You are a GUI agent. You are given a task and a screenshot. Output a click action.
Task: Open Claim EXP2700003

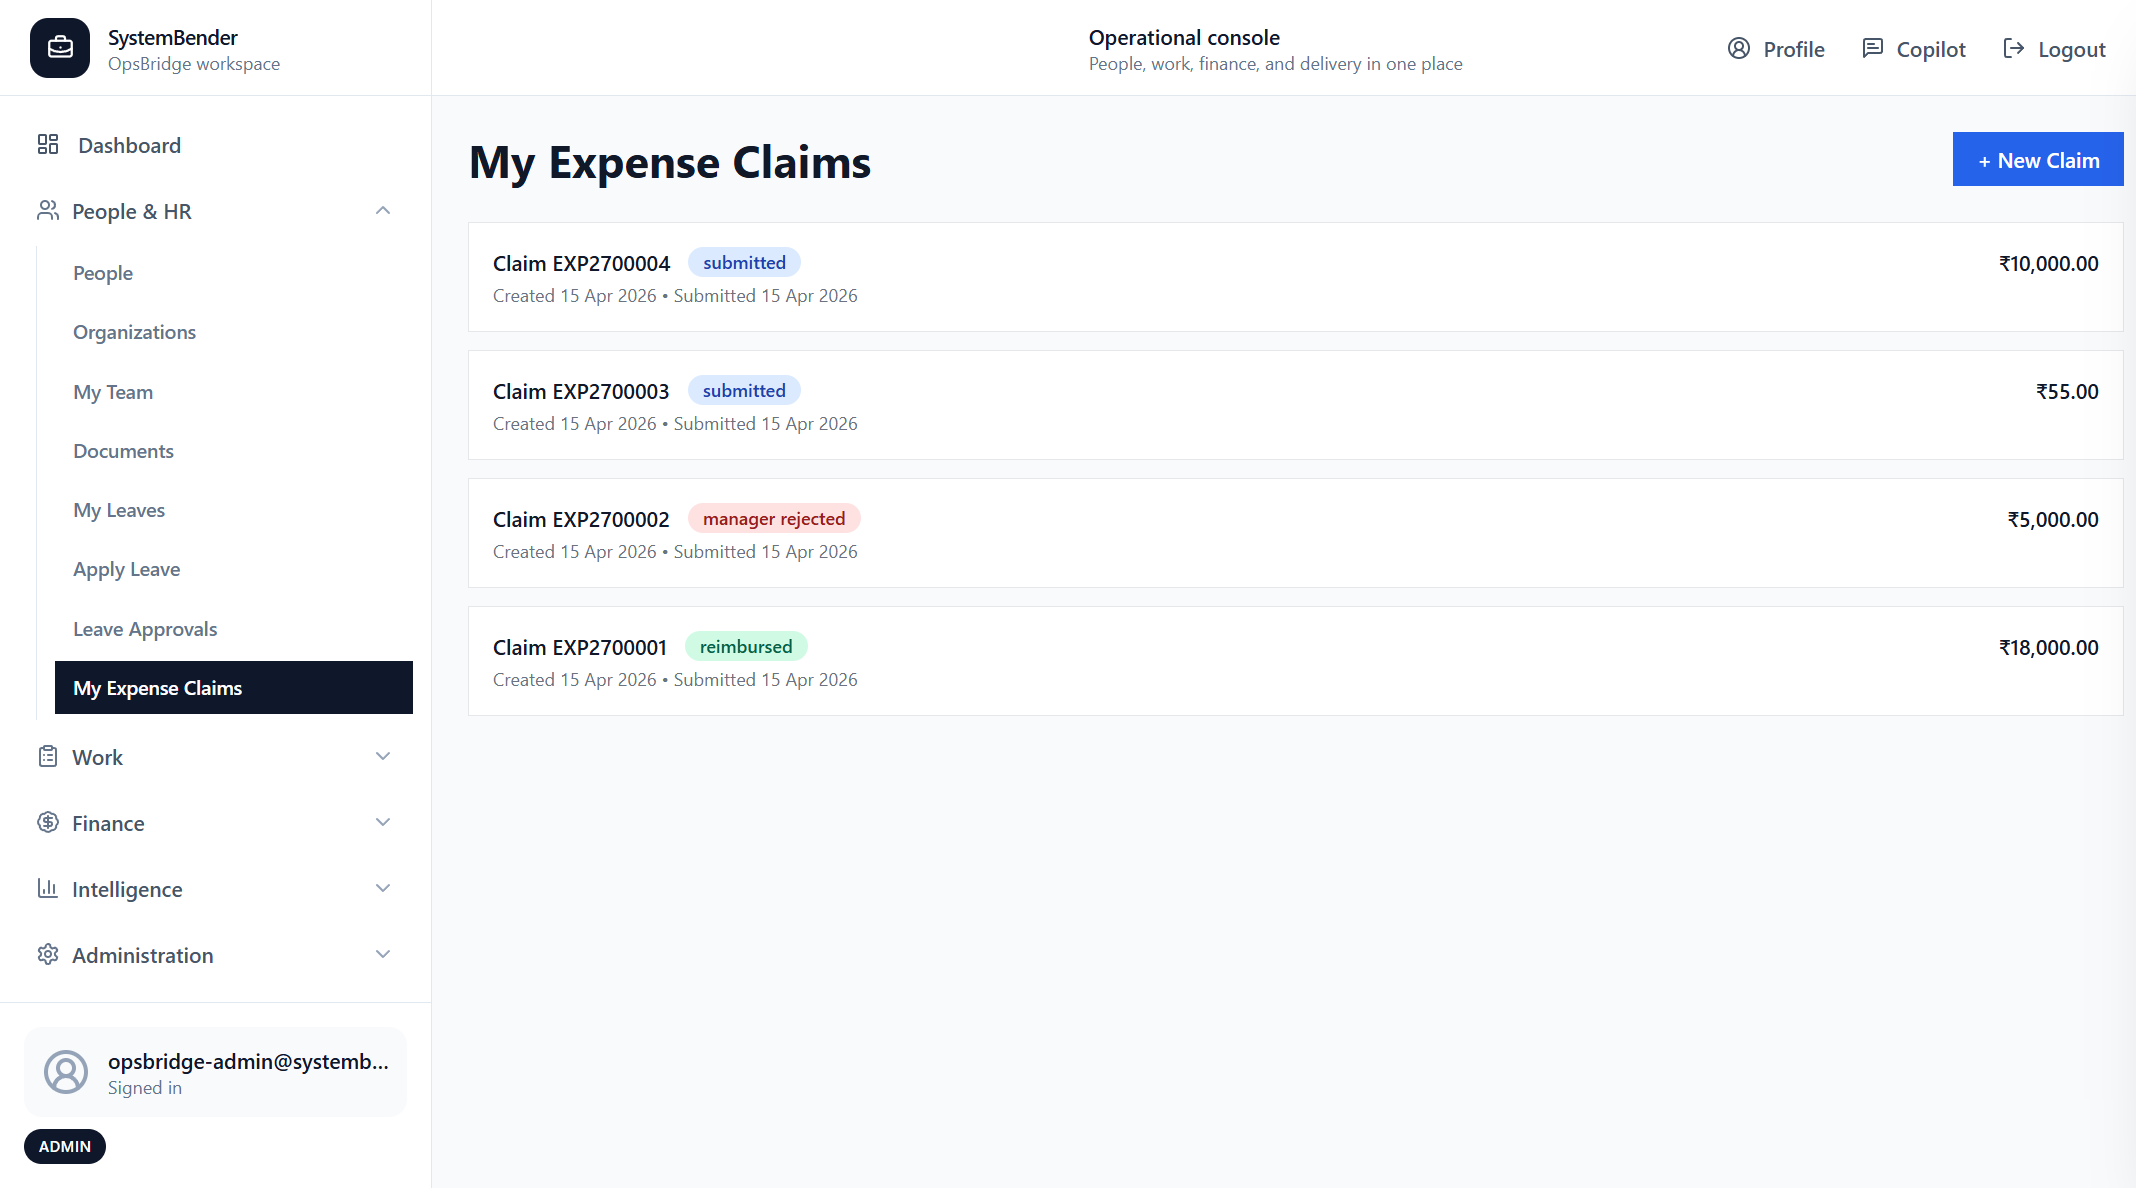(x=1296, y=405)
